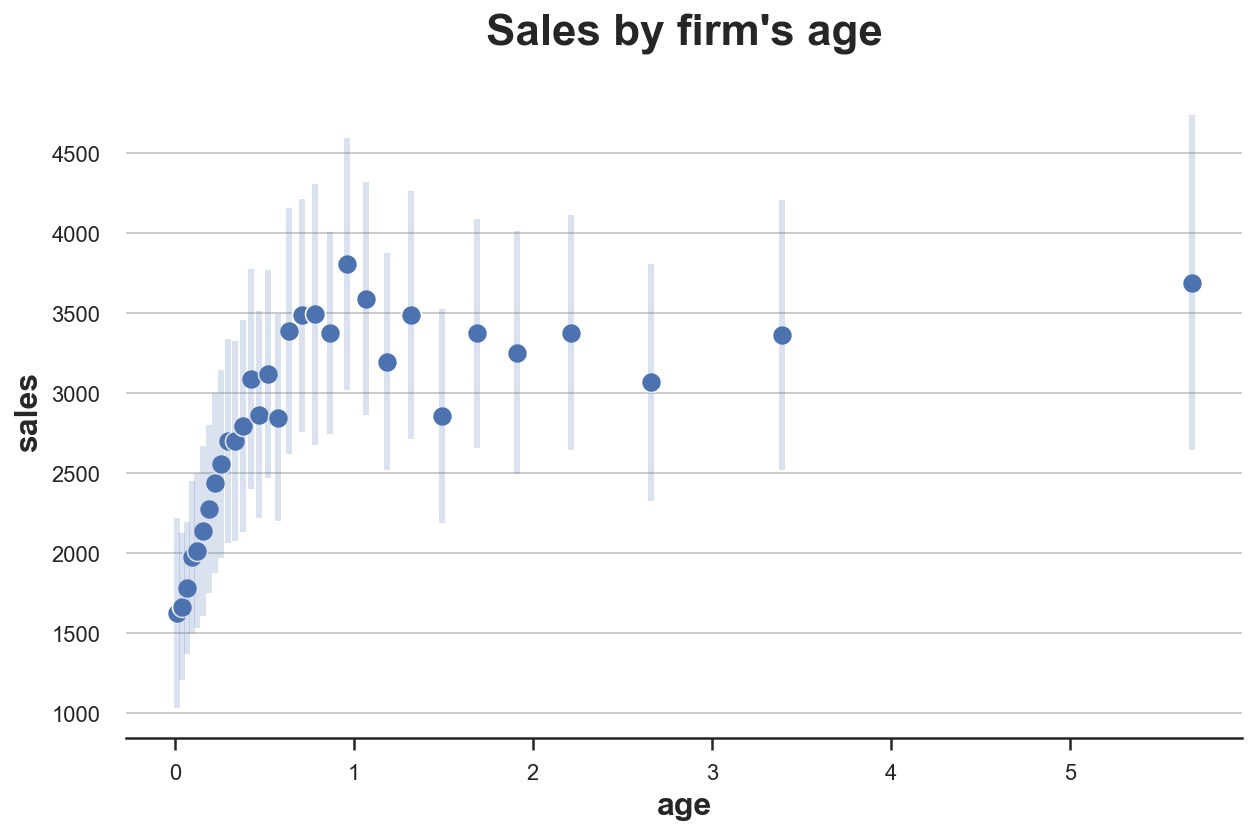Click the chart title "Sales by firm's age"
The image size is (1256, 835).
tap(684, 32)
